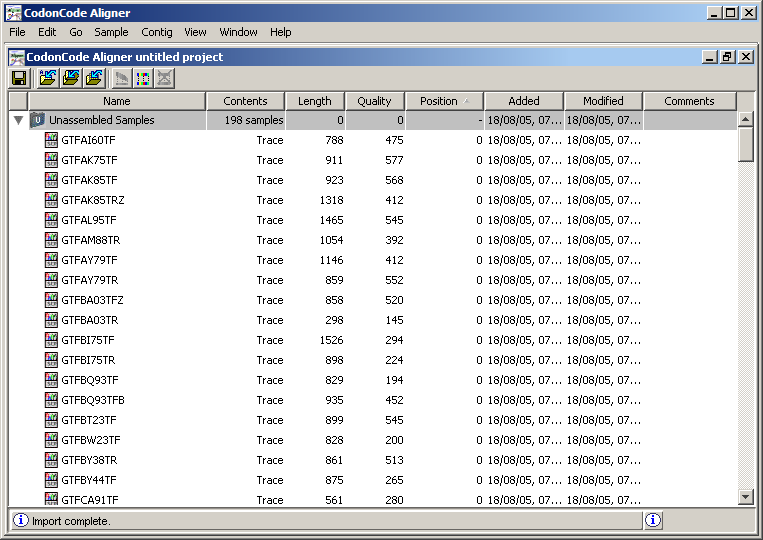Click the trace icon beside GTFAI60TF
Screen dimensions: 763x540
click(51, 140)
